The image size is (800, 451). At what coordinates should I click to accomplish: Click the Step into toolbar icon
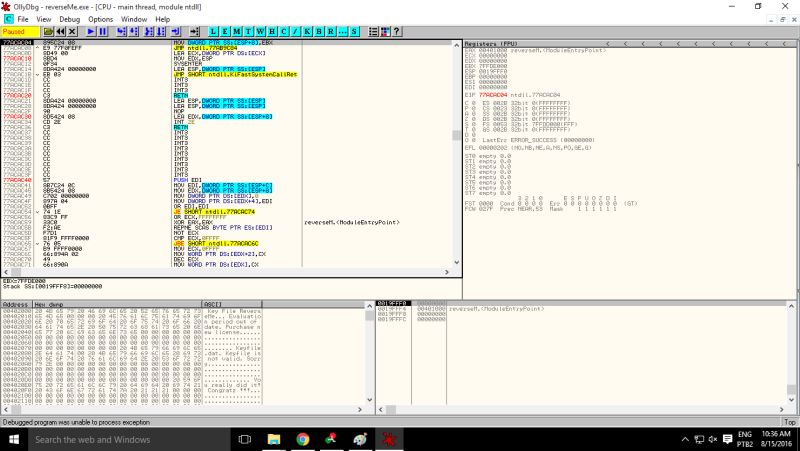pos(121,32)
